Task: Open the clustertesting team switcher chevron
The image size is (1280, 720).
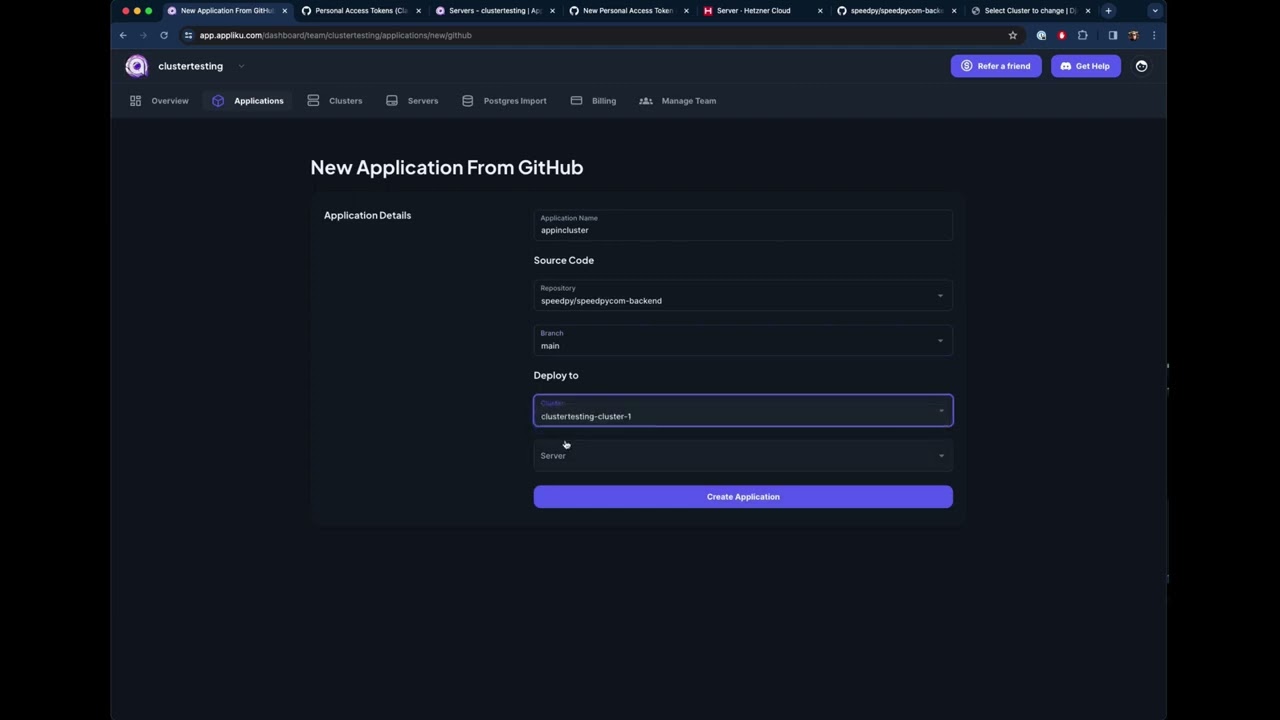Action: (241, 66)
